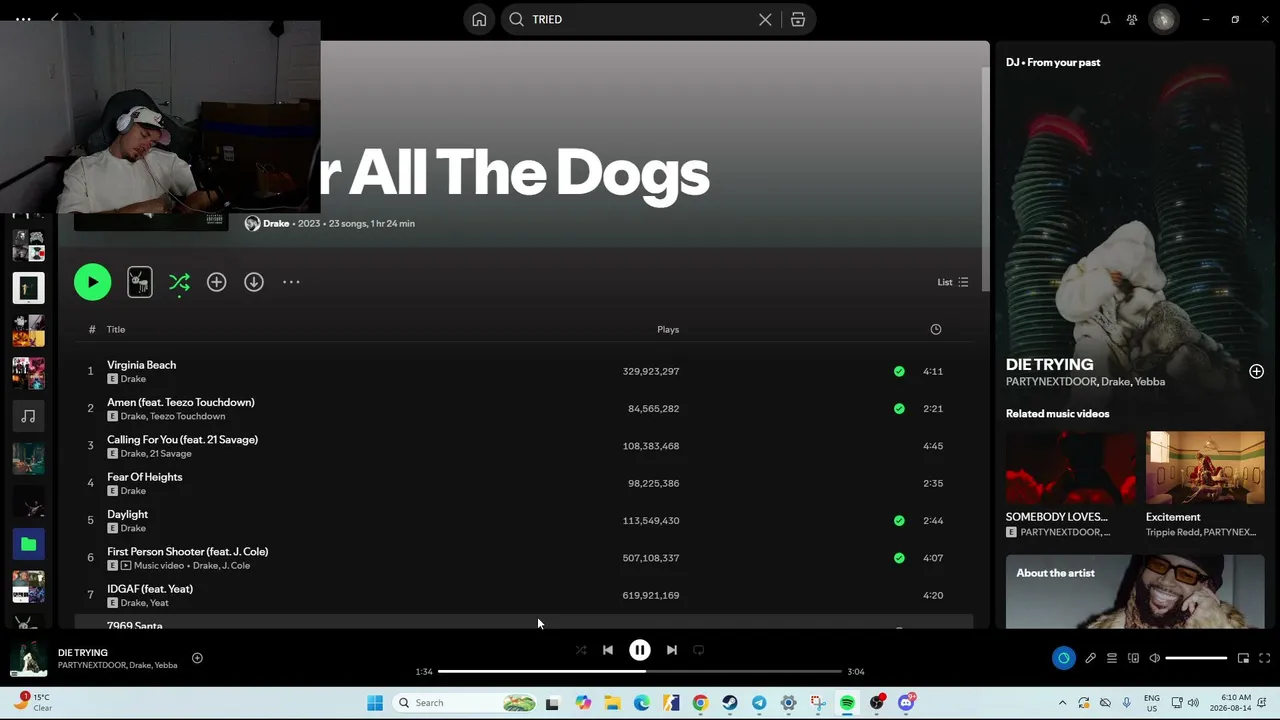The image size is (1280, 720).
Task: Toggle the saved checkmark for Virginia Beach
Action: point(899,371)
